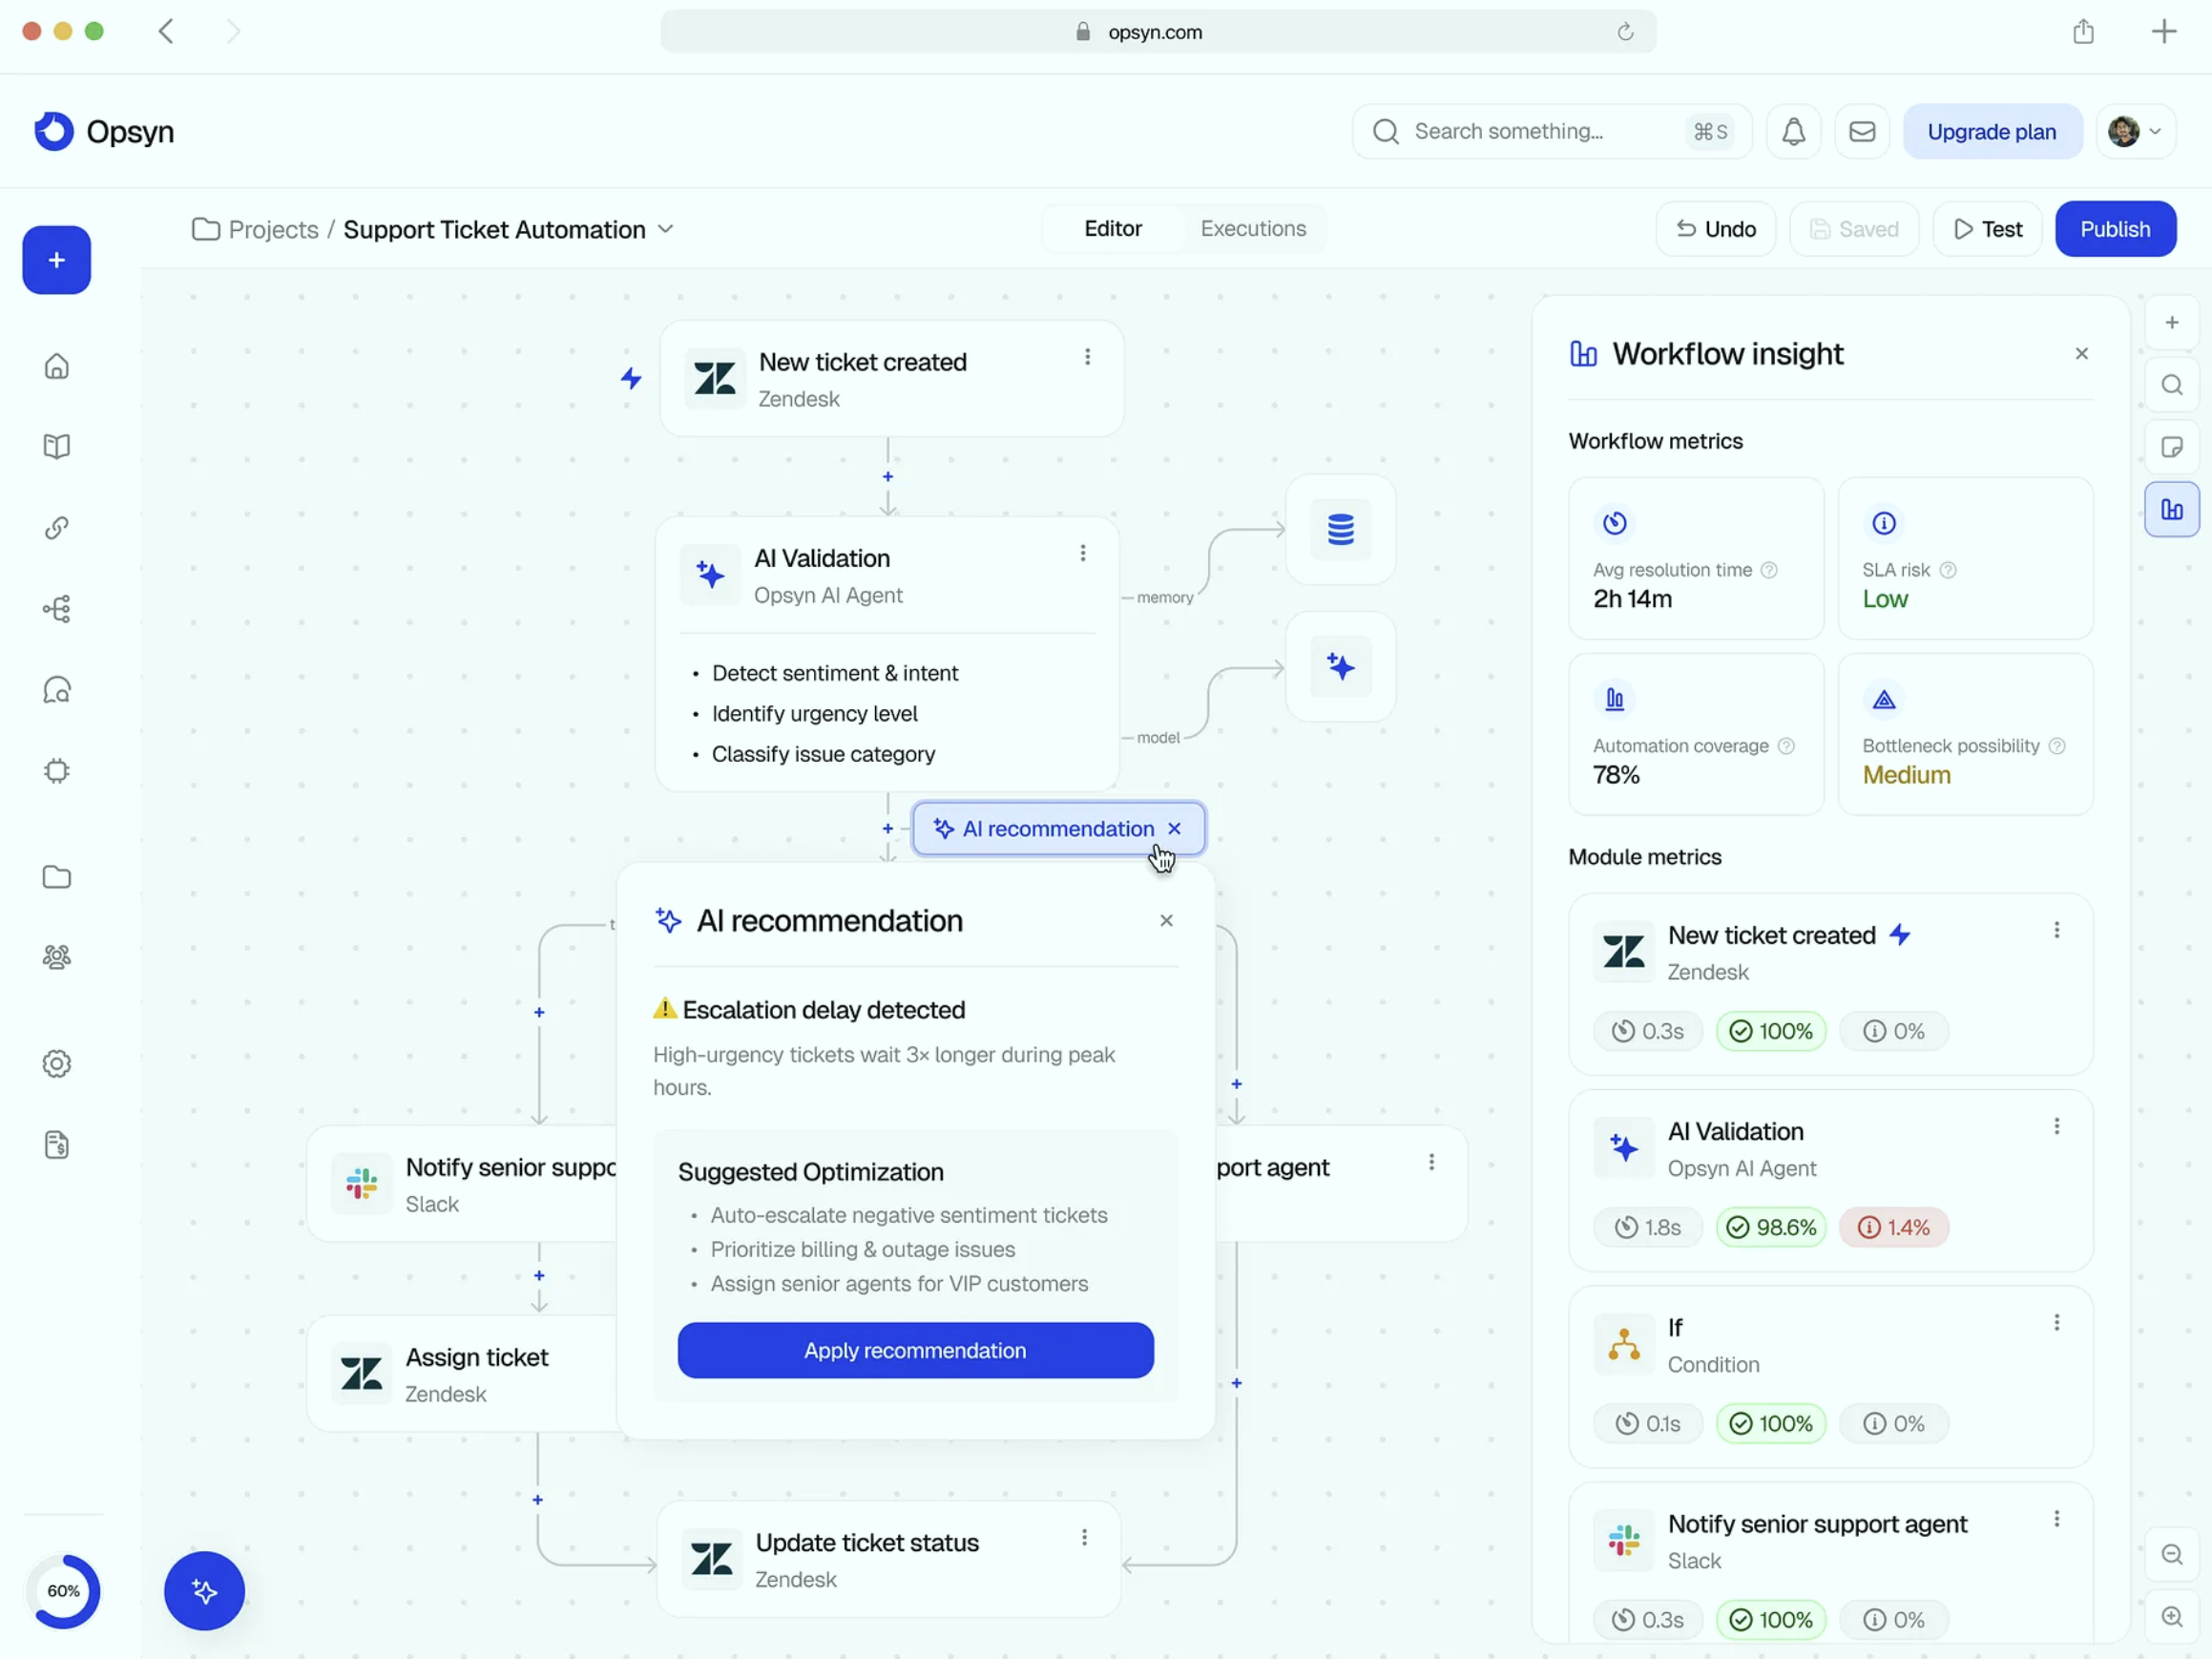Click zoom in at the bottom right
Image resolution: width=2212 pixels, height=1659 pixels.
click(2172, 1617)
